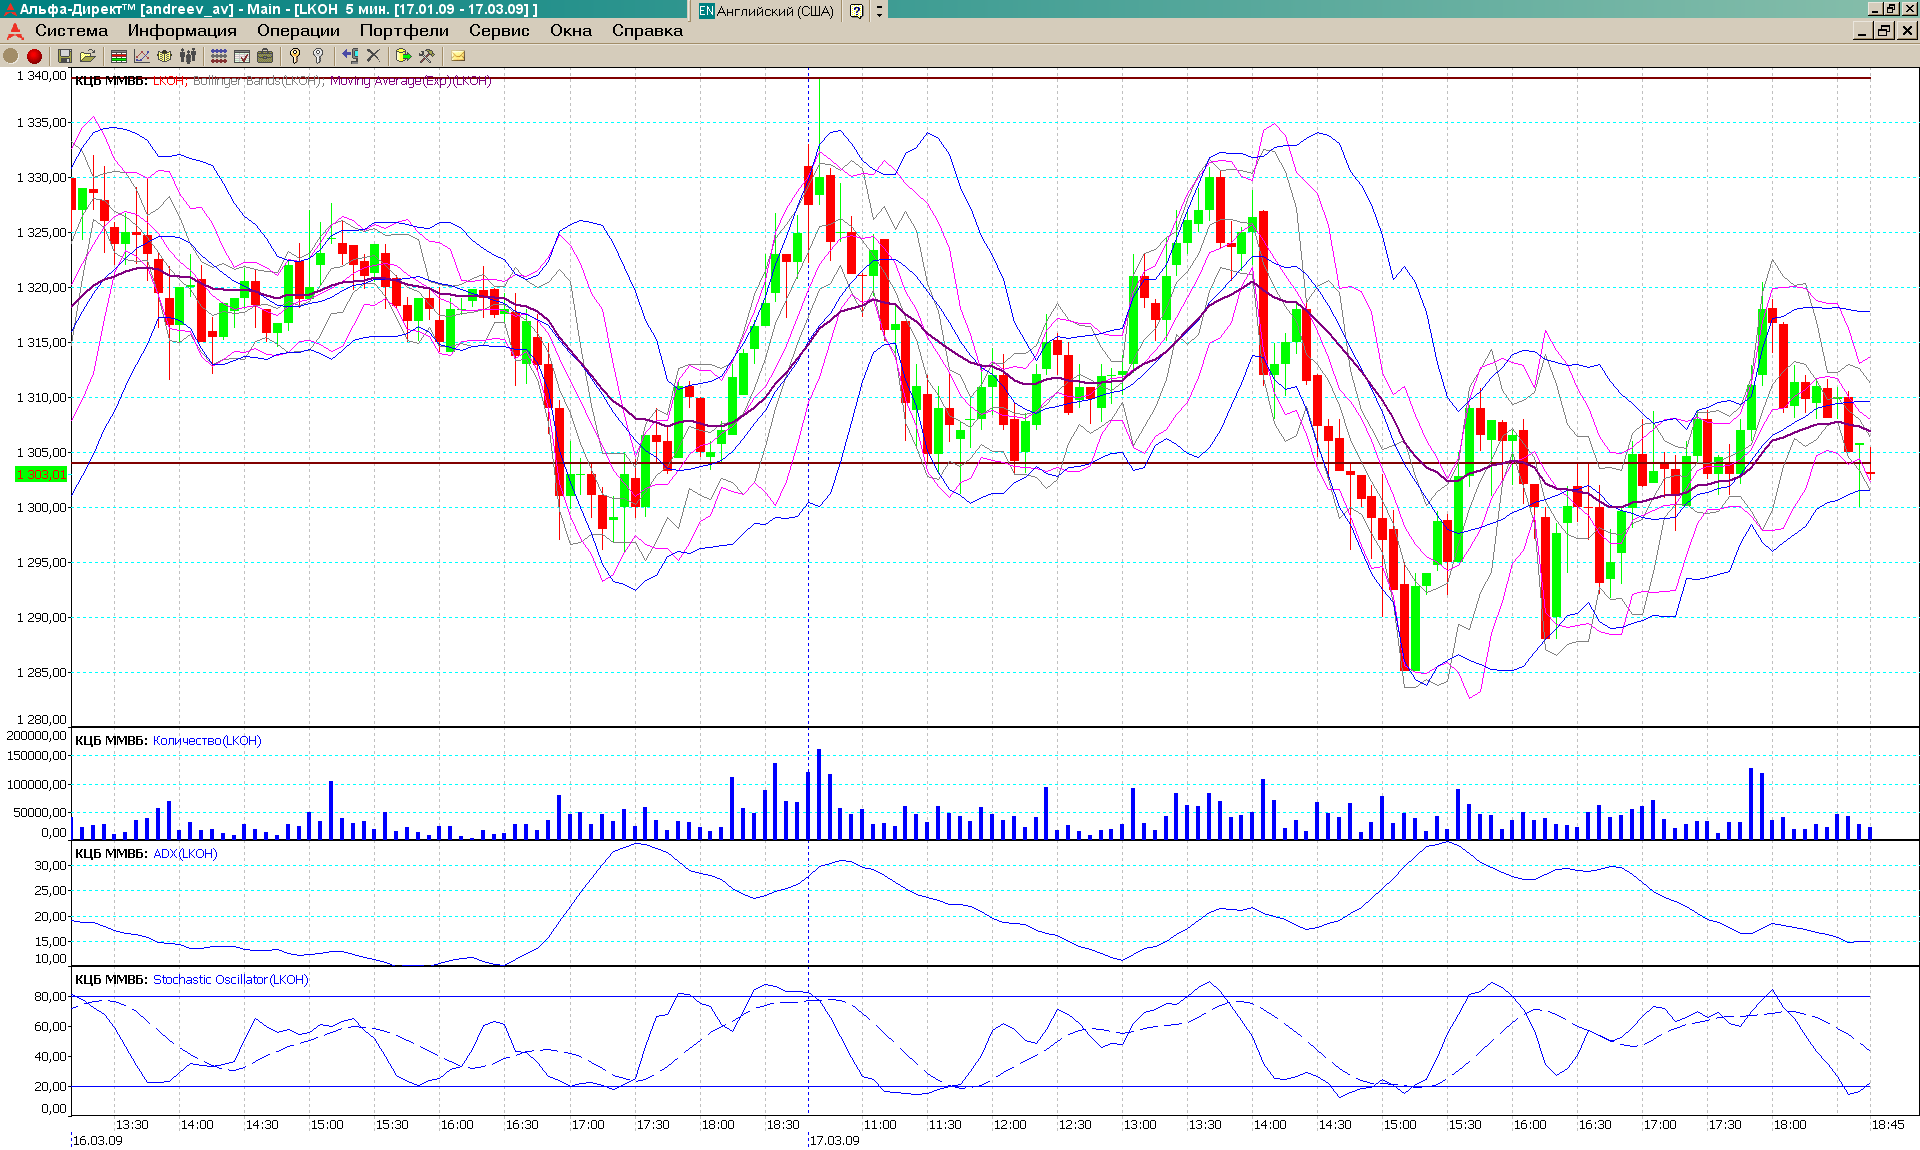Open settings with hammer and wrench icon
Image resolution: width=1920 pixels, height=1150 pixels.
coord(427,56)
